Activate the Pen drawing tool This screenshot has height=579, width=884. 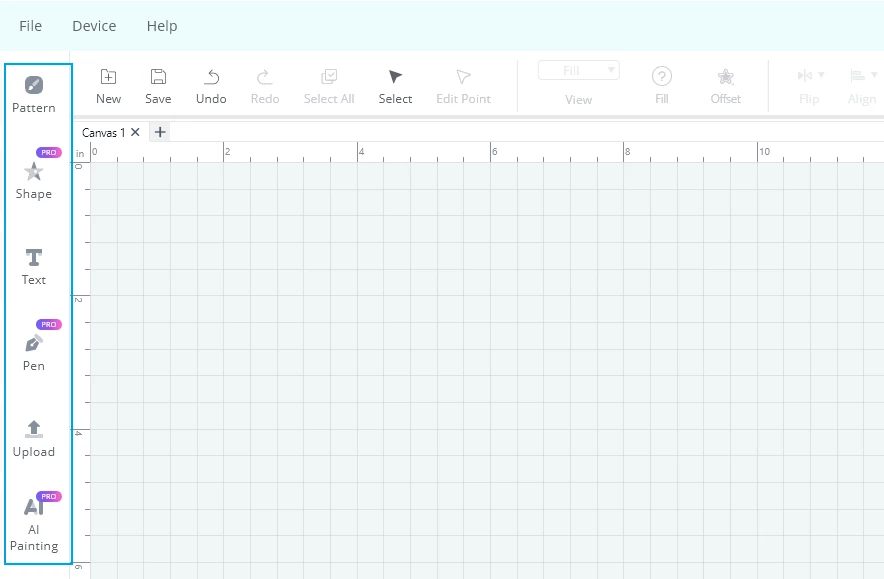pyautogui.click(x=34, y=353)
